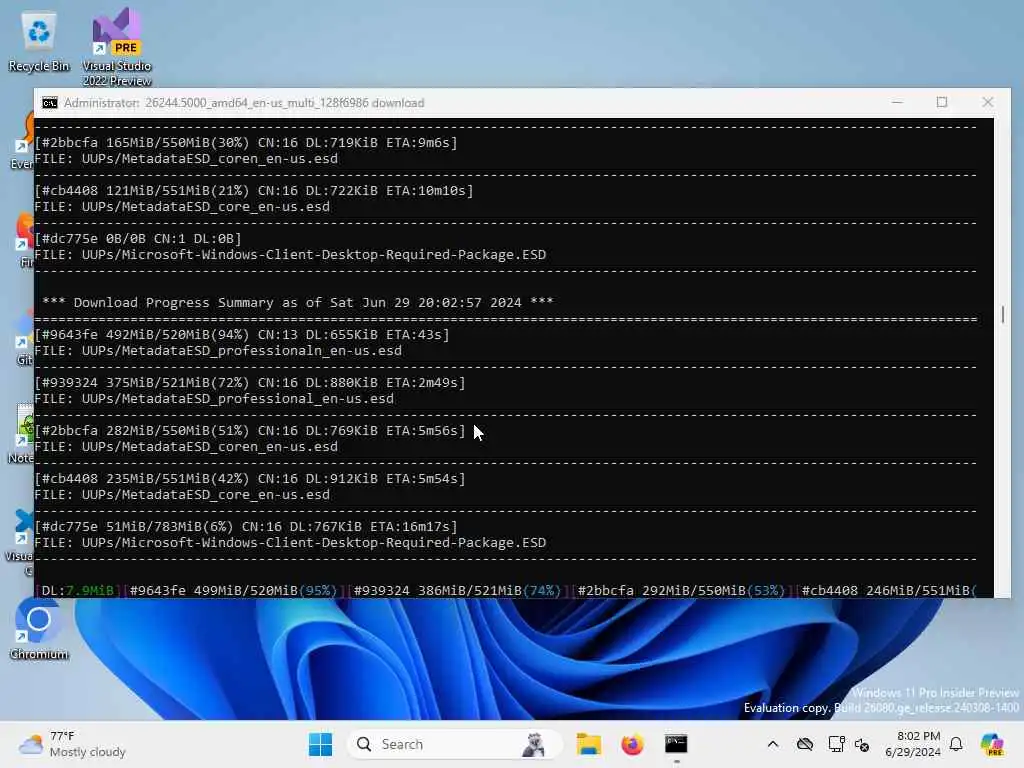Open the clock showing 8:02 PM
The height and width of the screenshot is (768, 1024).
pos(913,744)
